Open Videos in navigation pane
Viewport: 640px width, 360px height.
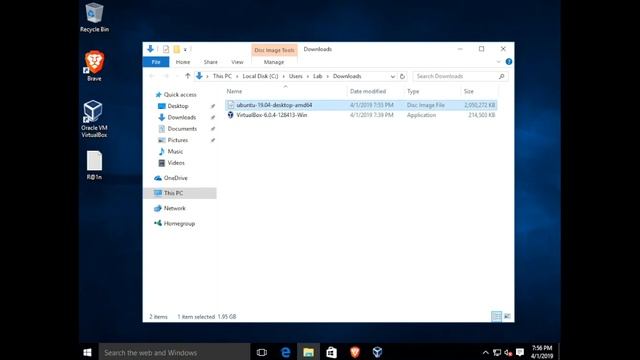coord(176,163)
